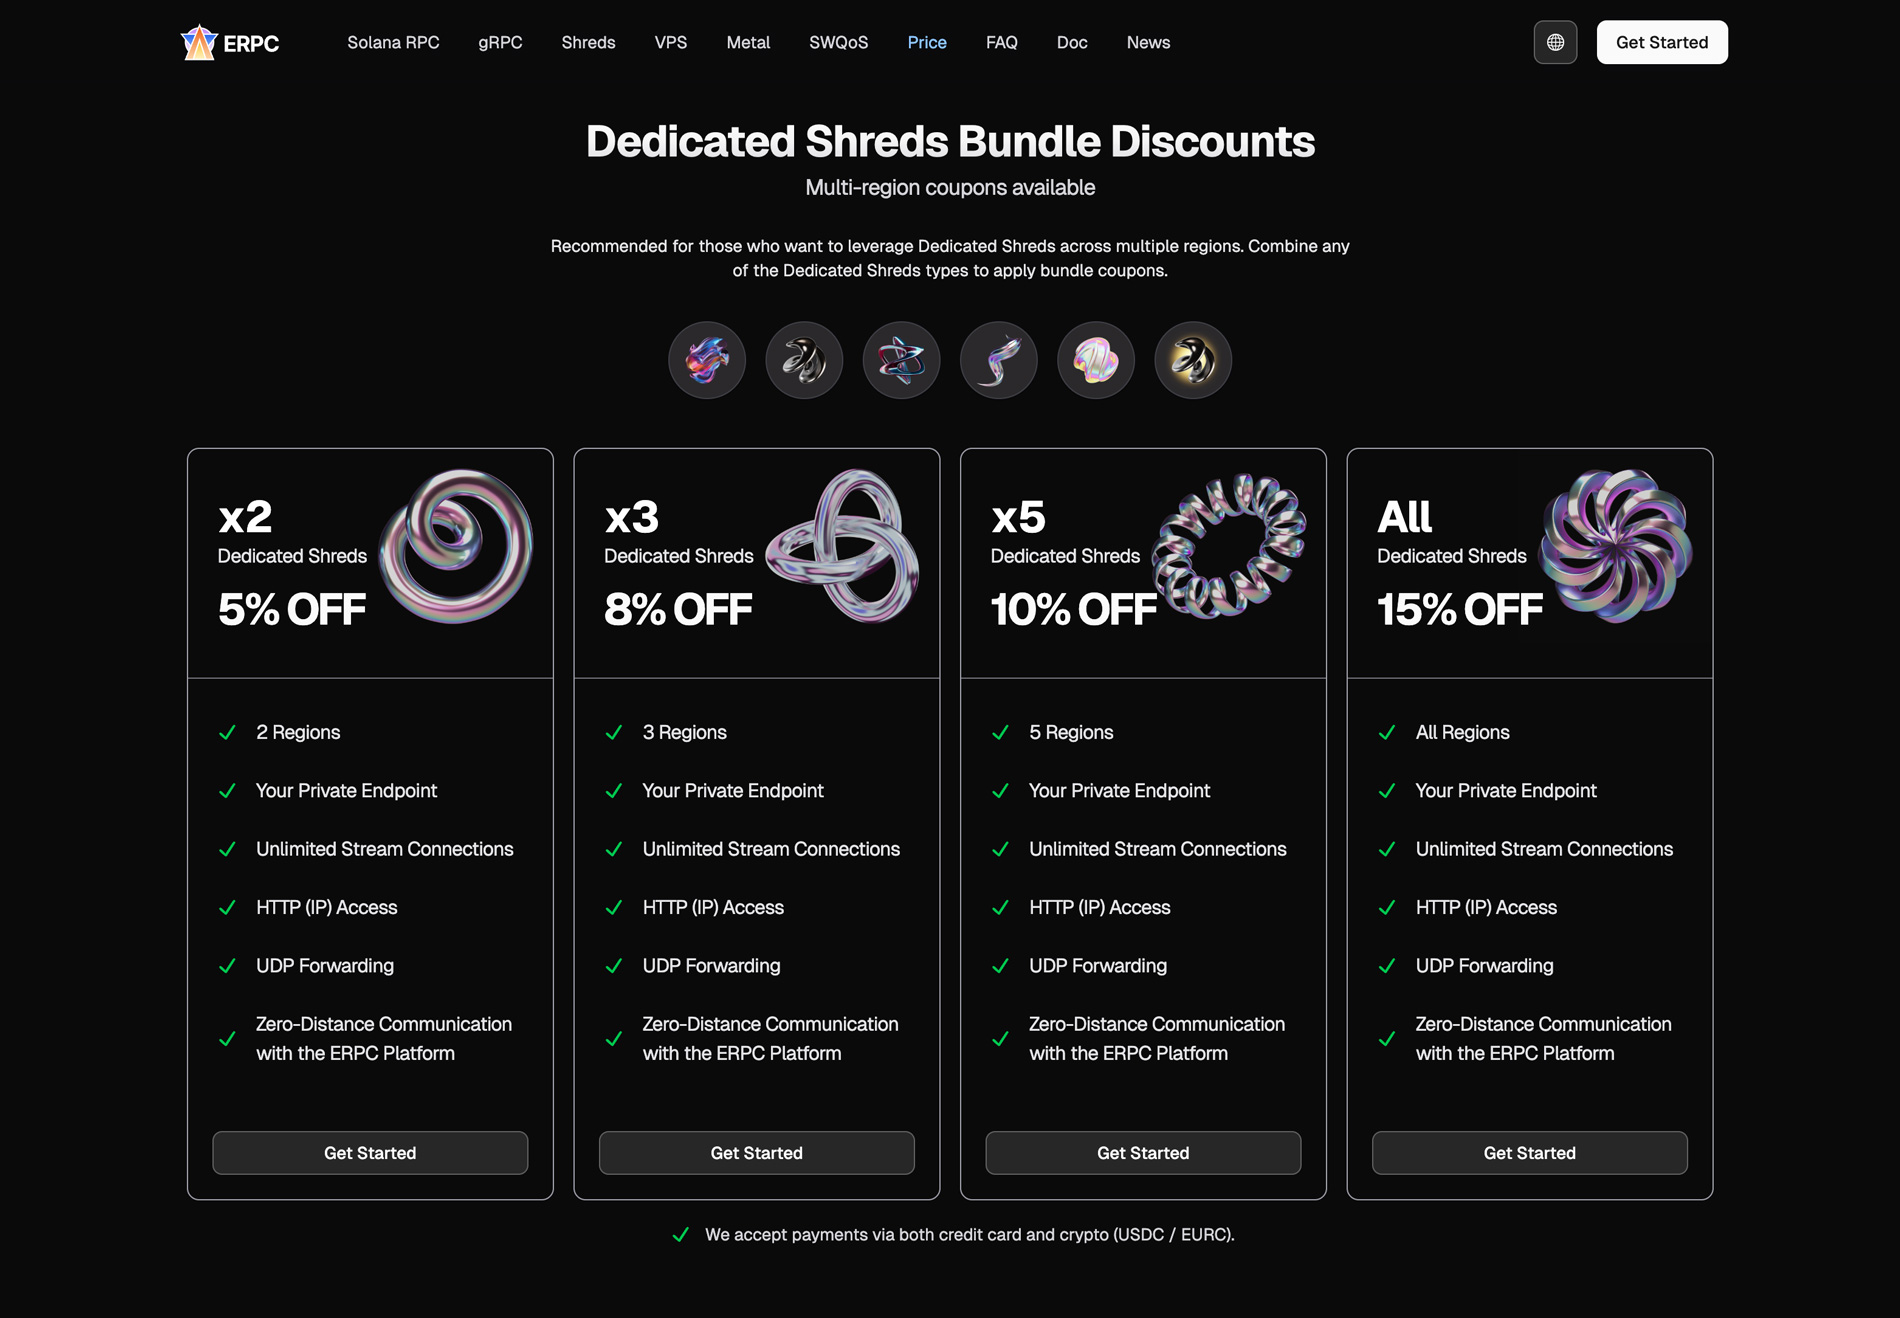This screenshot has width=1900, height=1318.
Task: Click Get Started in the top right
Action: [x=1661, y=42]
